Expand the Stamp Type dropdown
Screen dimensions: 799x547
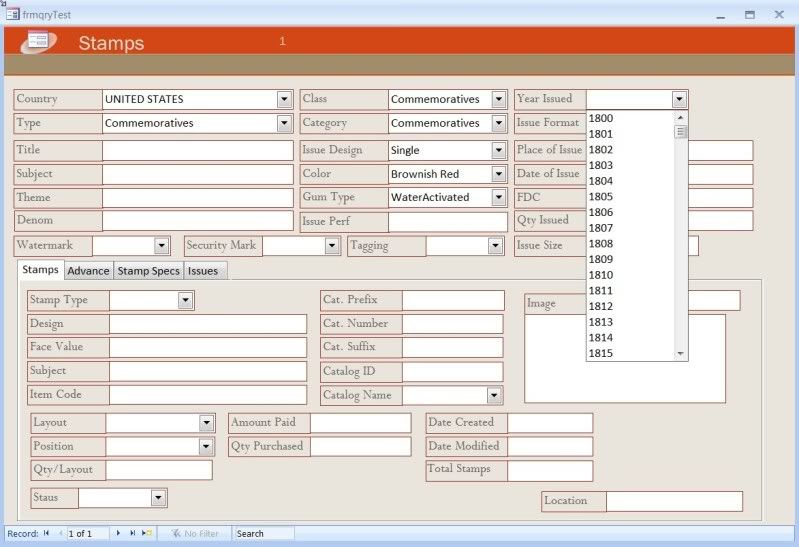[x=185, y=300]
